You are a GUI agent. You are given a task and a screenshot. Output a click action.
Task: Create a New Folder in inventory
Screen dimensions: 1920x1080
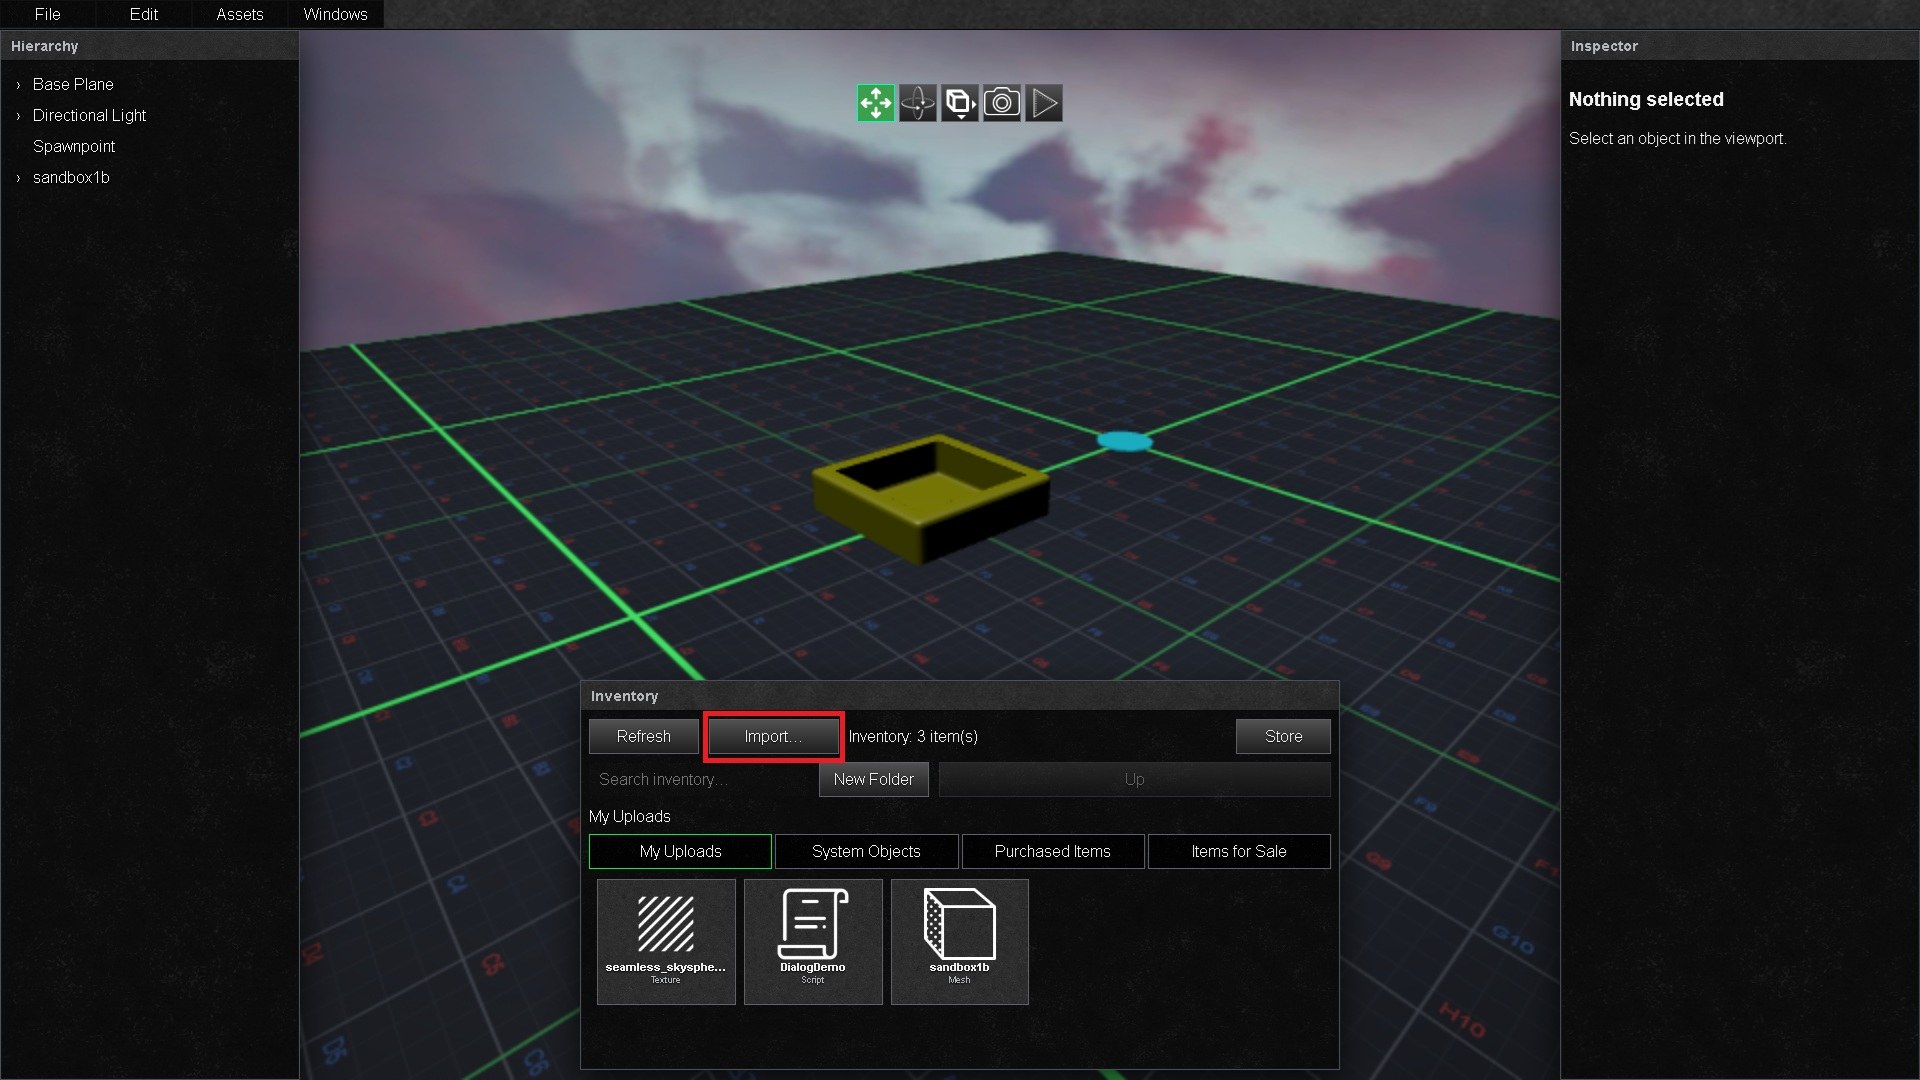874,779
